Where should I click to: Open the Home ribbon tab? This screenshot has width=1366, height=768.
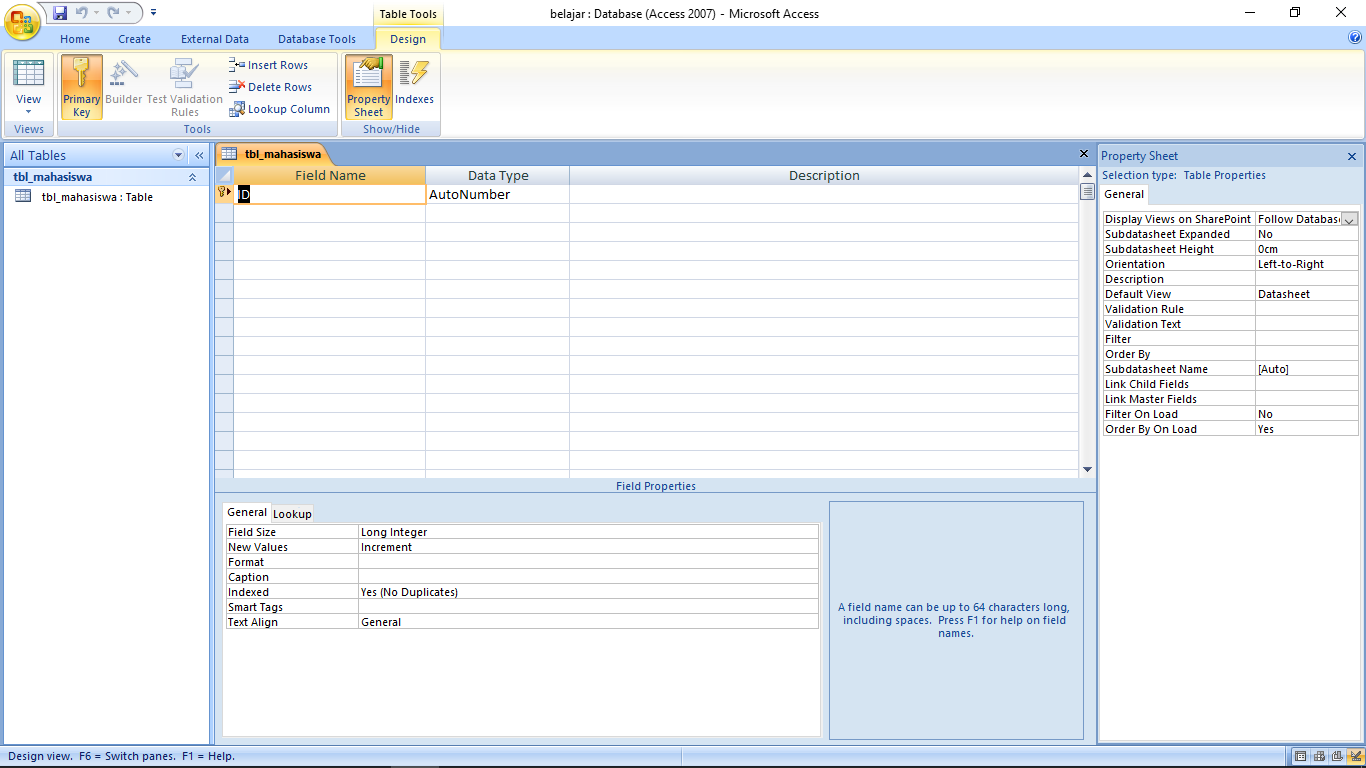click(x=75, y=39)
